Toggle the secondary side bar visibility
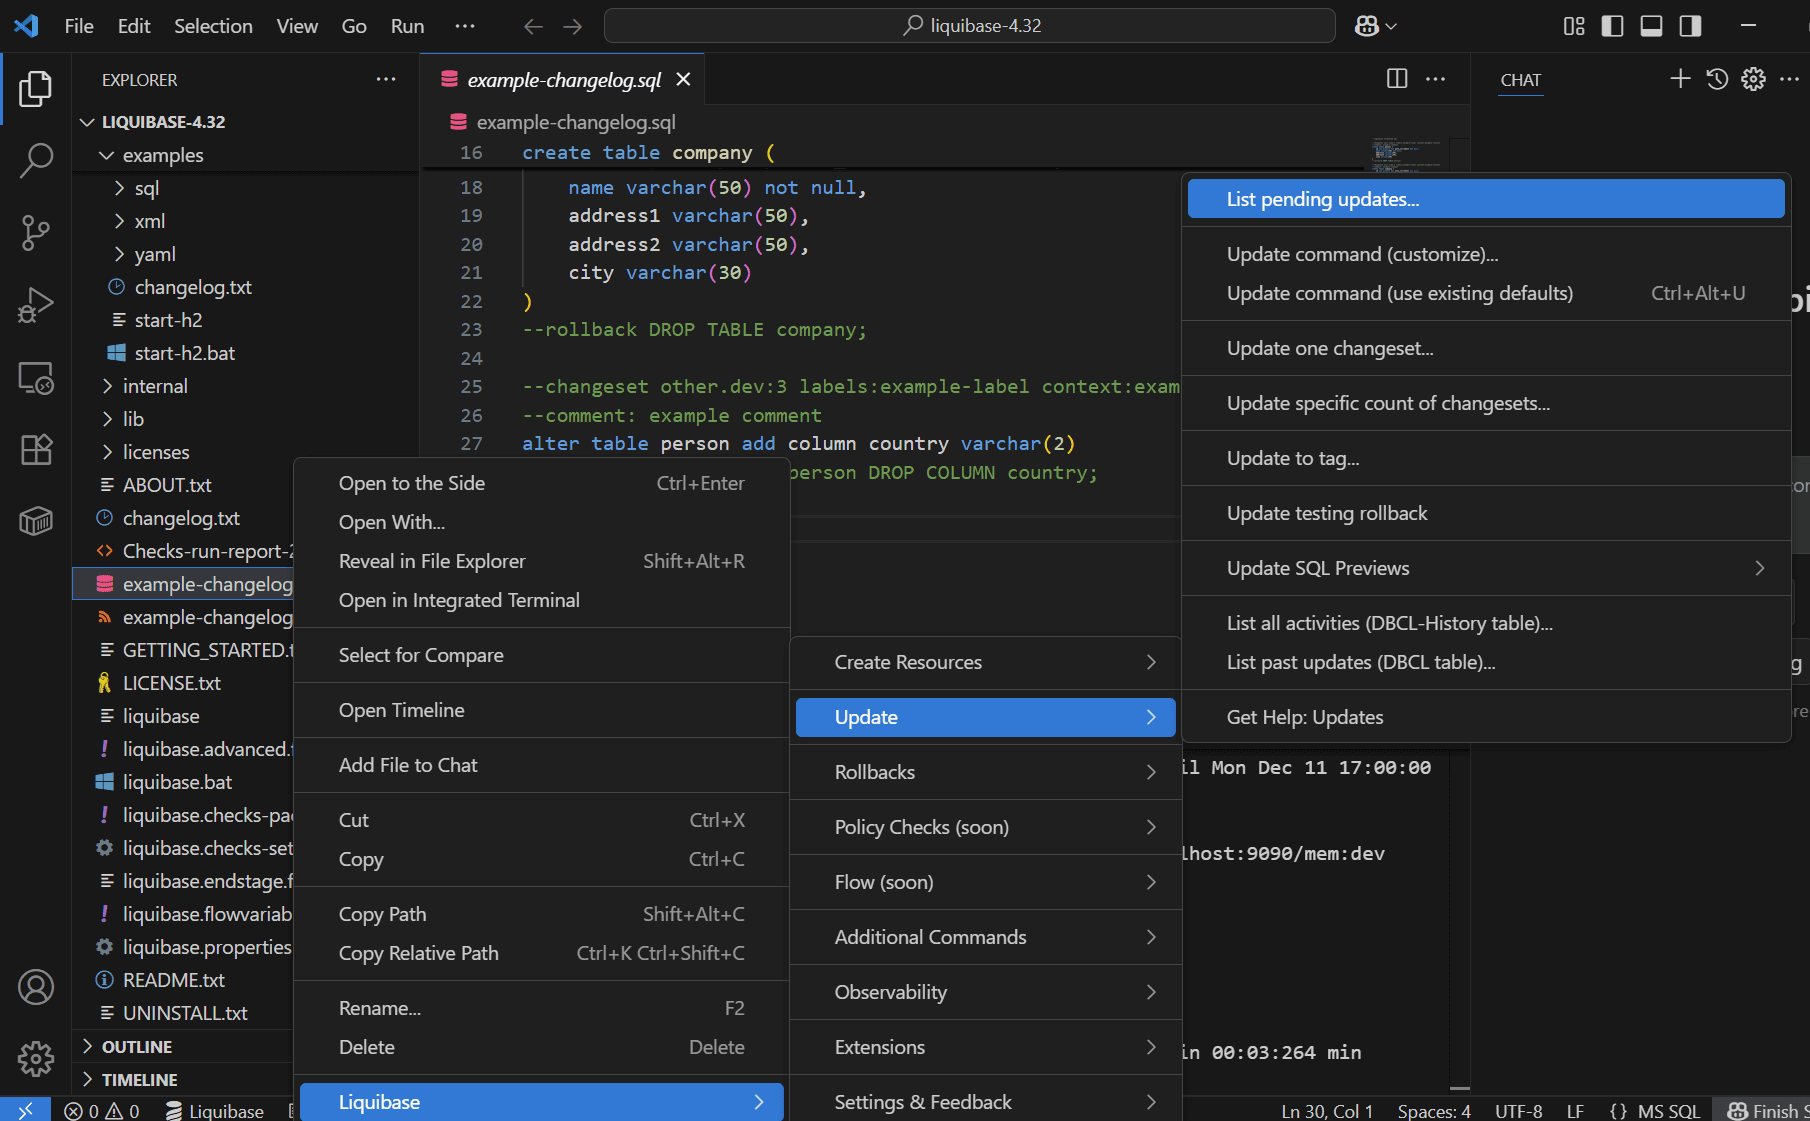 (x=1691, y=26)
